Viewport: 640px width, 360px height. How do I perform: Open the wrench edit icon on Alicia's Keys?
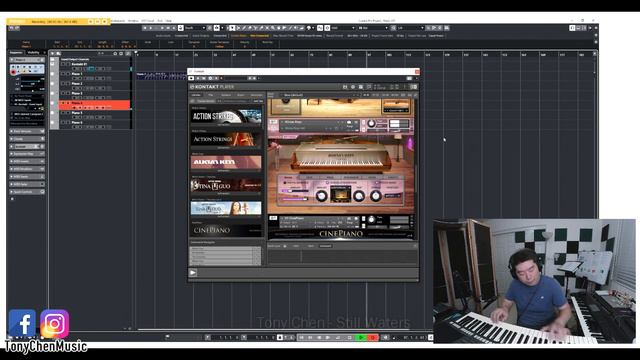[x=274, y=122]
